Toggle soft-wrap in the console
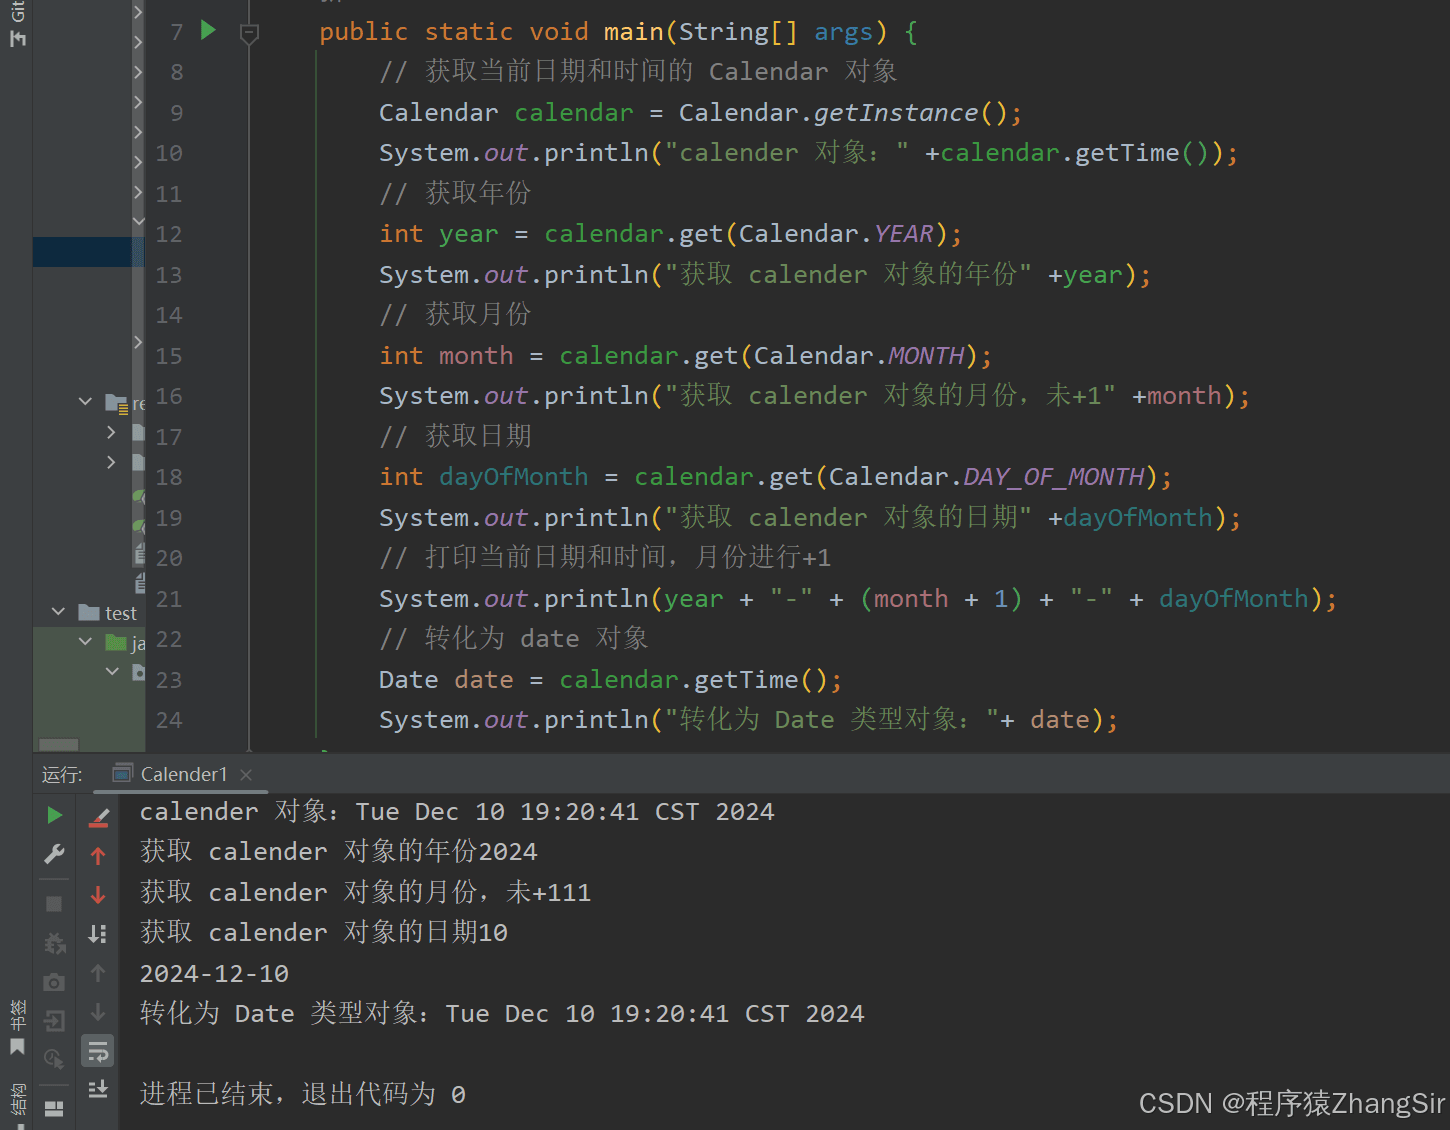Screen dimensions: 1450x1130 pyautogui.click(x=98, y=1051)
